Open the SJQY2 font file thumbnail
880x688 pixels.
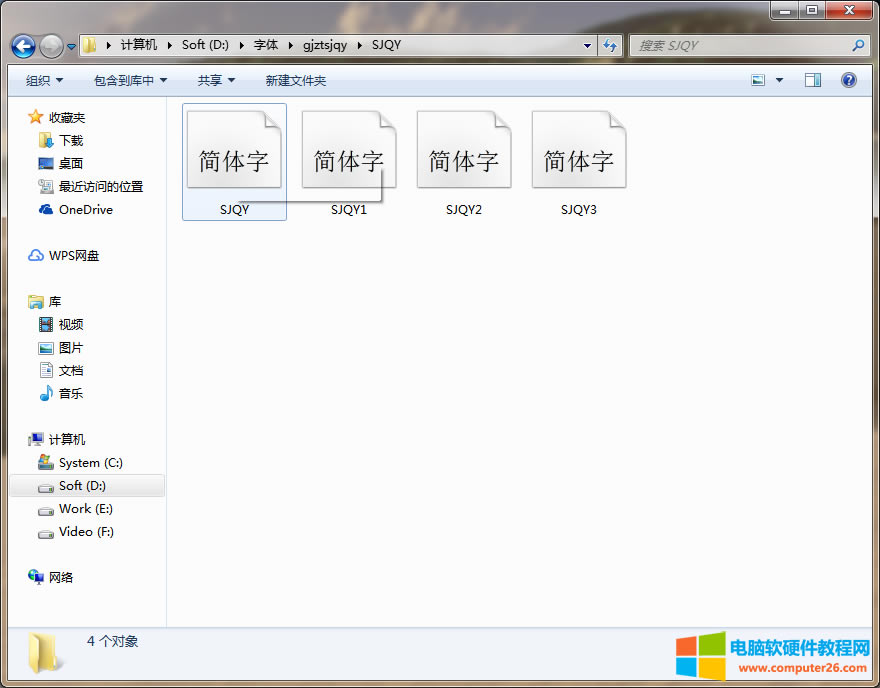click(x=463, y=148)
